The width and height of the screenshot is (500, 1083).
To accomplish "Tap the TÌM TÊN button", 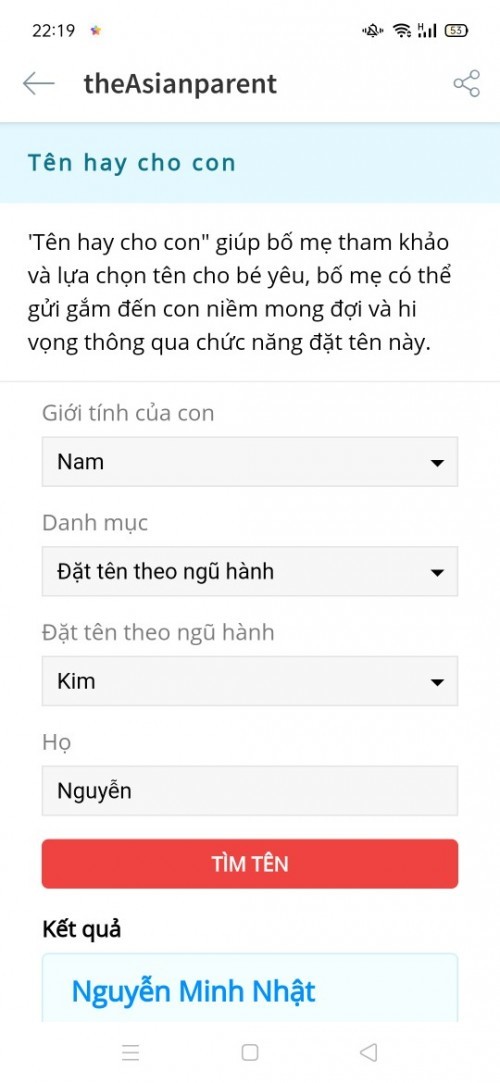I will [x=250, y=863].
